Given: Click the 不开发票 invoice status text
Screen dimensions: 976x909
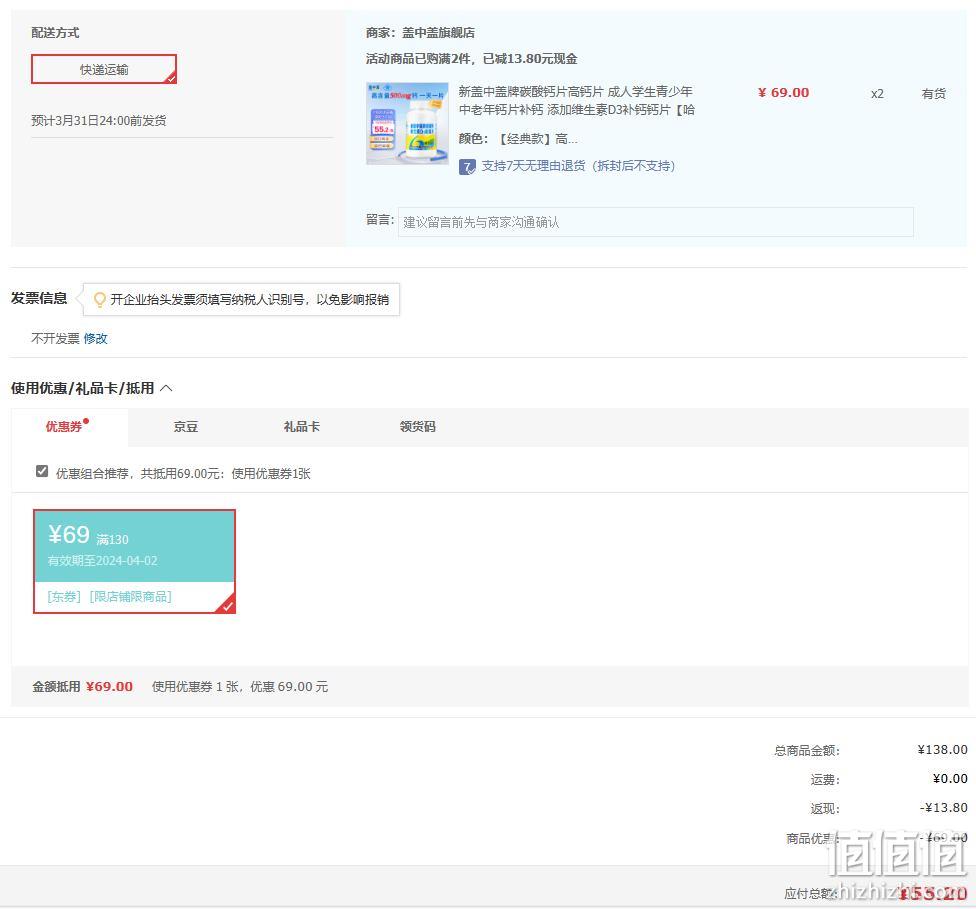Looking at the screenshot, I should (x=55, y=339).
